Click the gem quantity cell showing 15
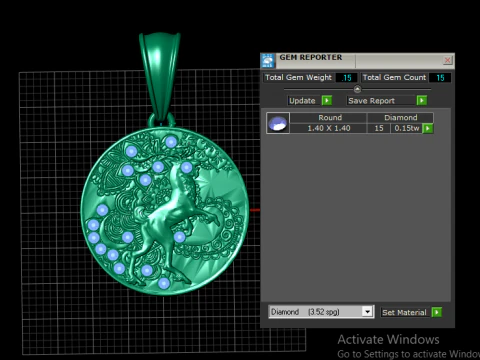Viewport: 480px width, 360px height. [x=379, y=128]
